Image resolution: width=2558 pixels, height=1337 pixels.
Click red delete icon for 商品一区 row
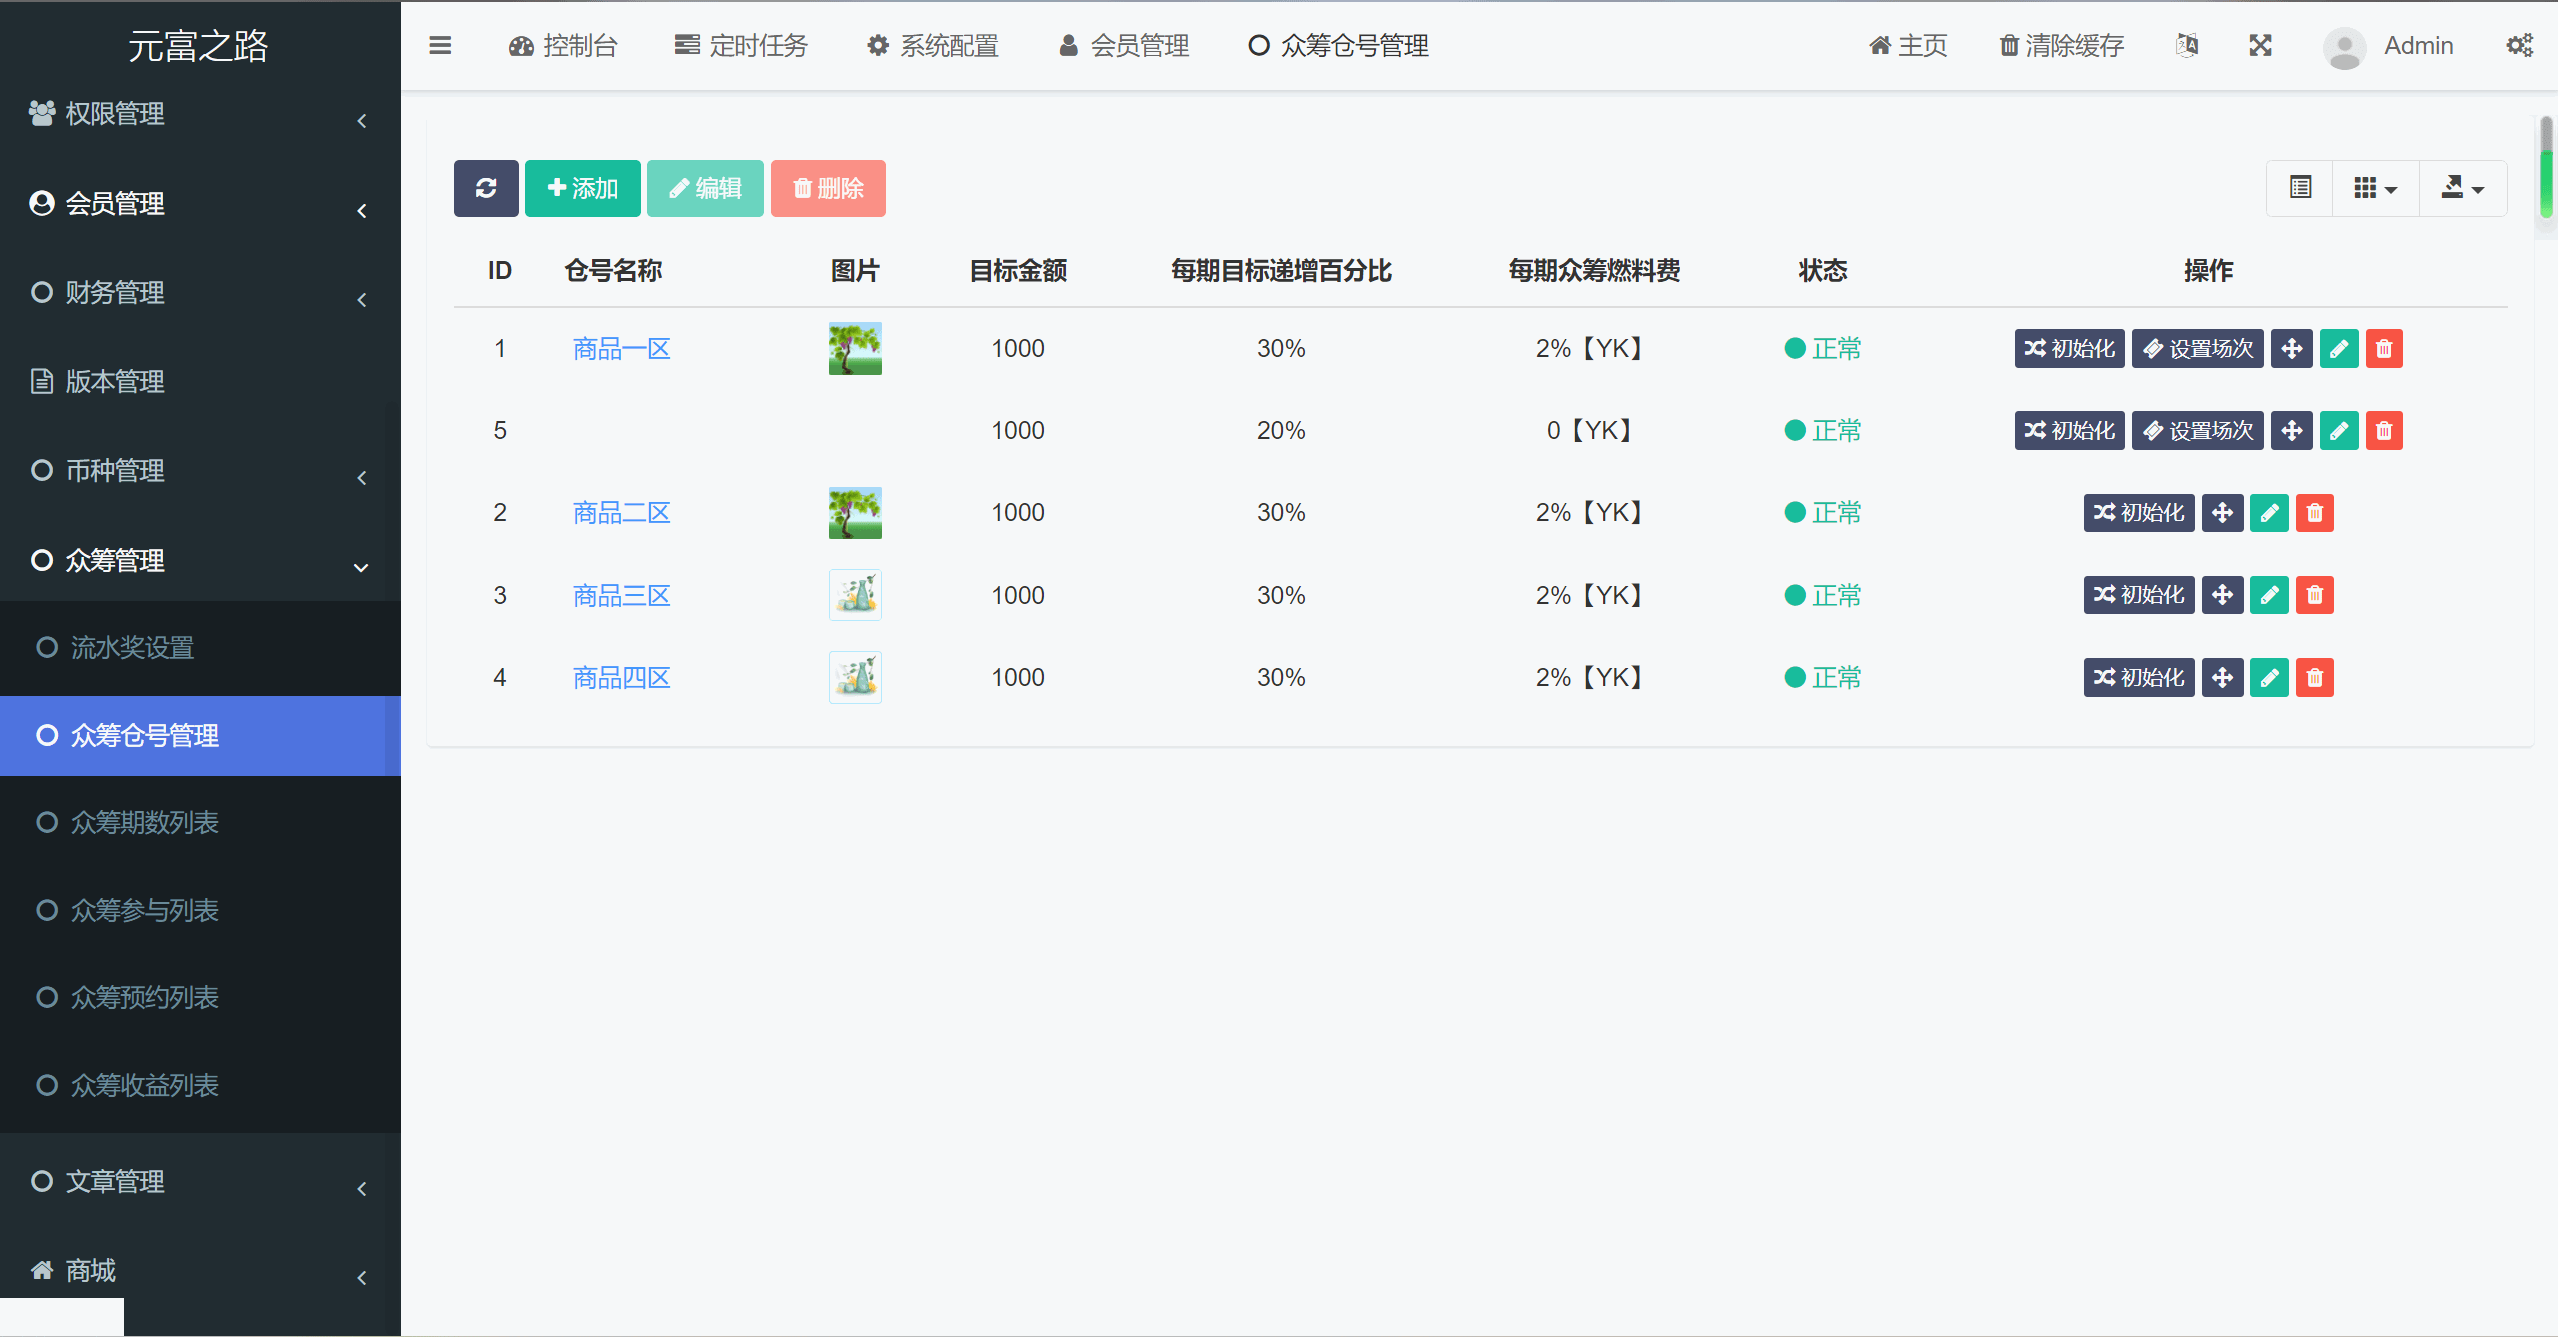coord(2384,349)
